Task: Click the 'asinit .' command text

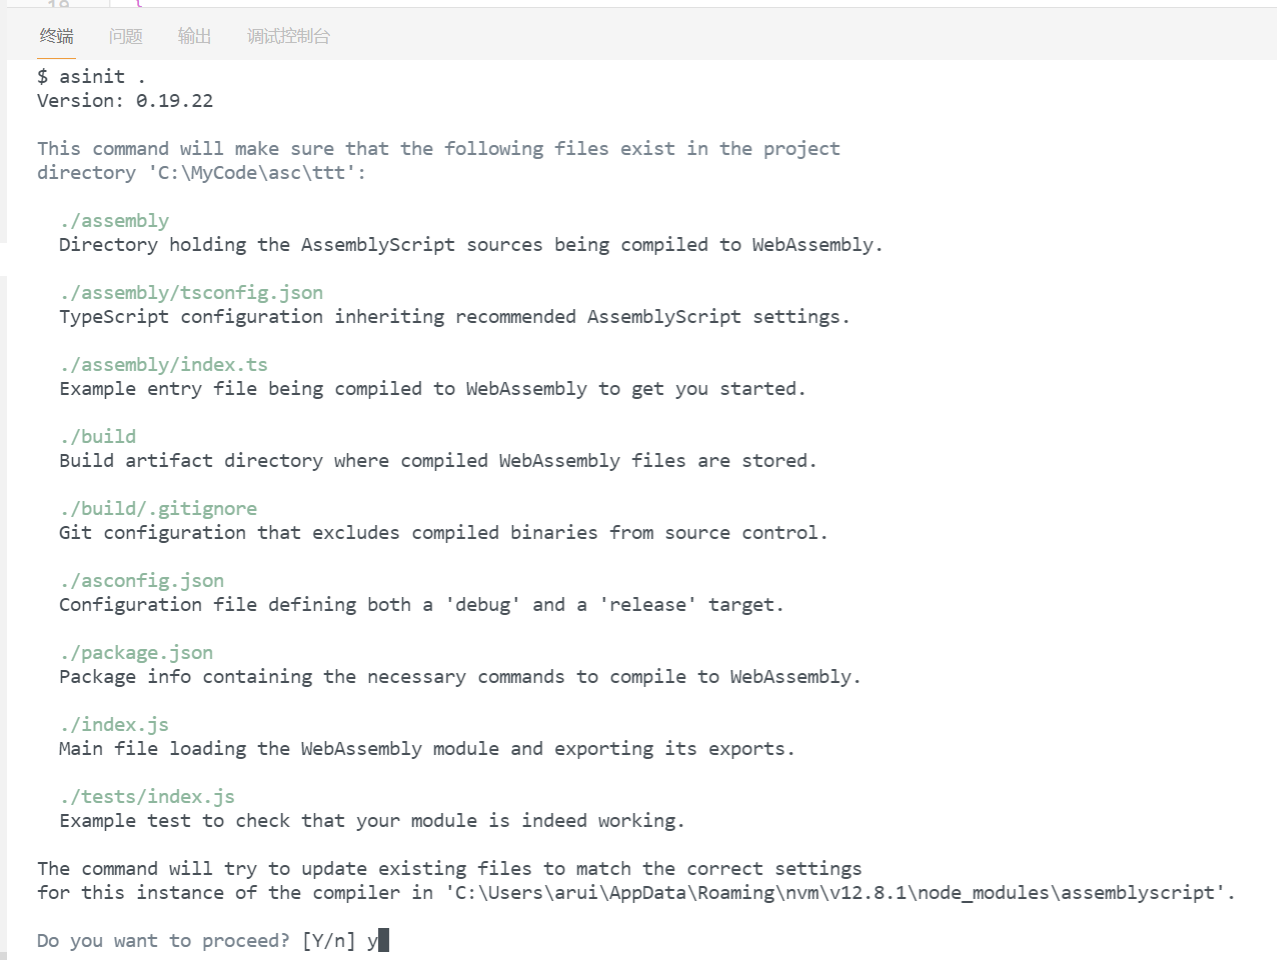Action: click(x=102, y=77)
